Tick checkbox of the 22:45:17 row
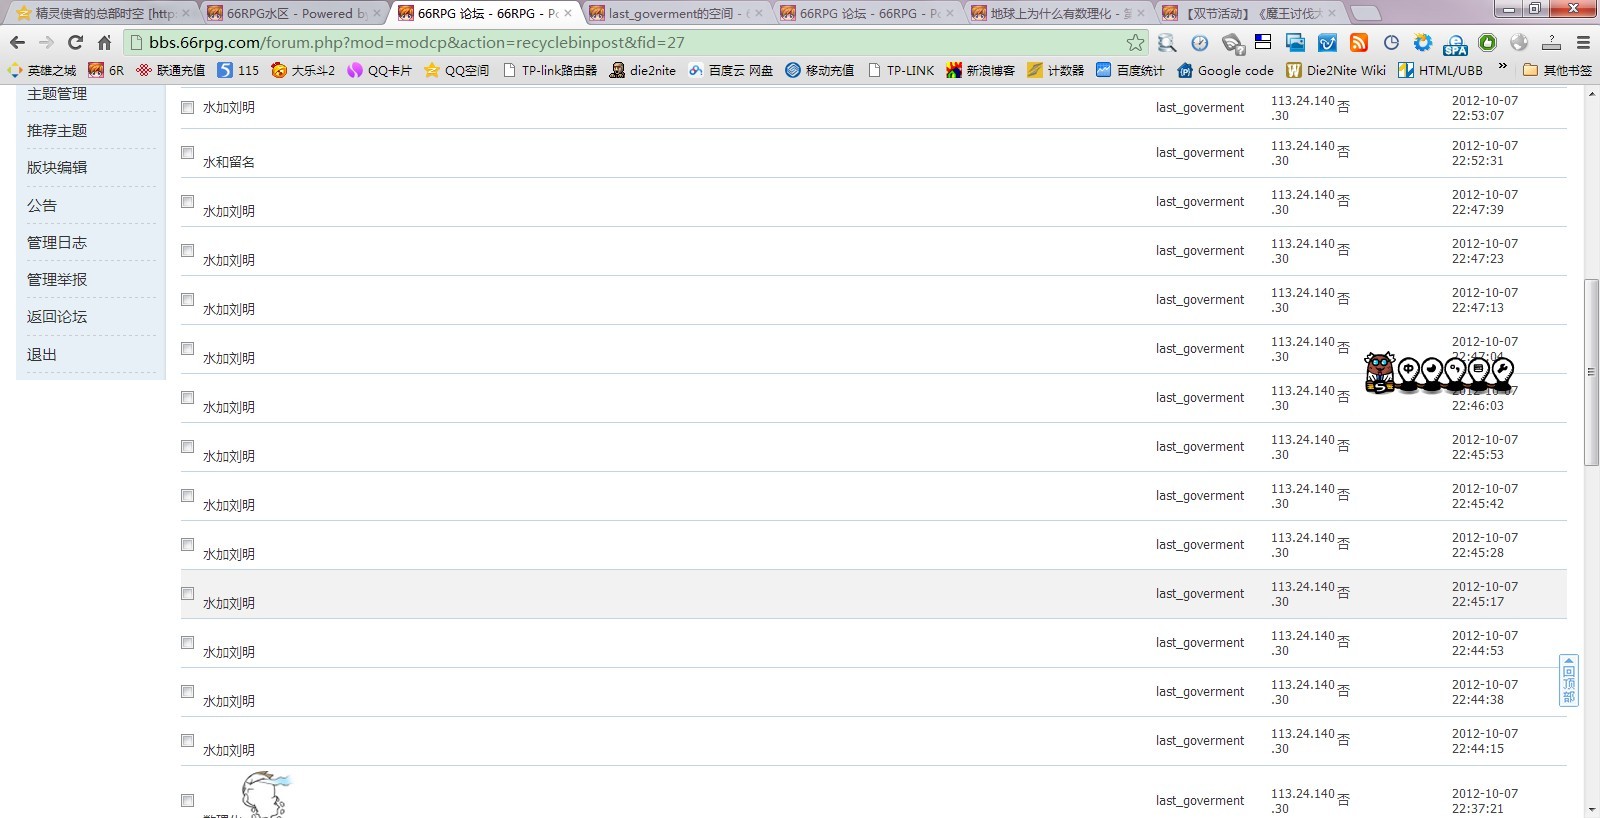Image resolution: width=1600 pixels, height=818 pixels. (187, 593)
